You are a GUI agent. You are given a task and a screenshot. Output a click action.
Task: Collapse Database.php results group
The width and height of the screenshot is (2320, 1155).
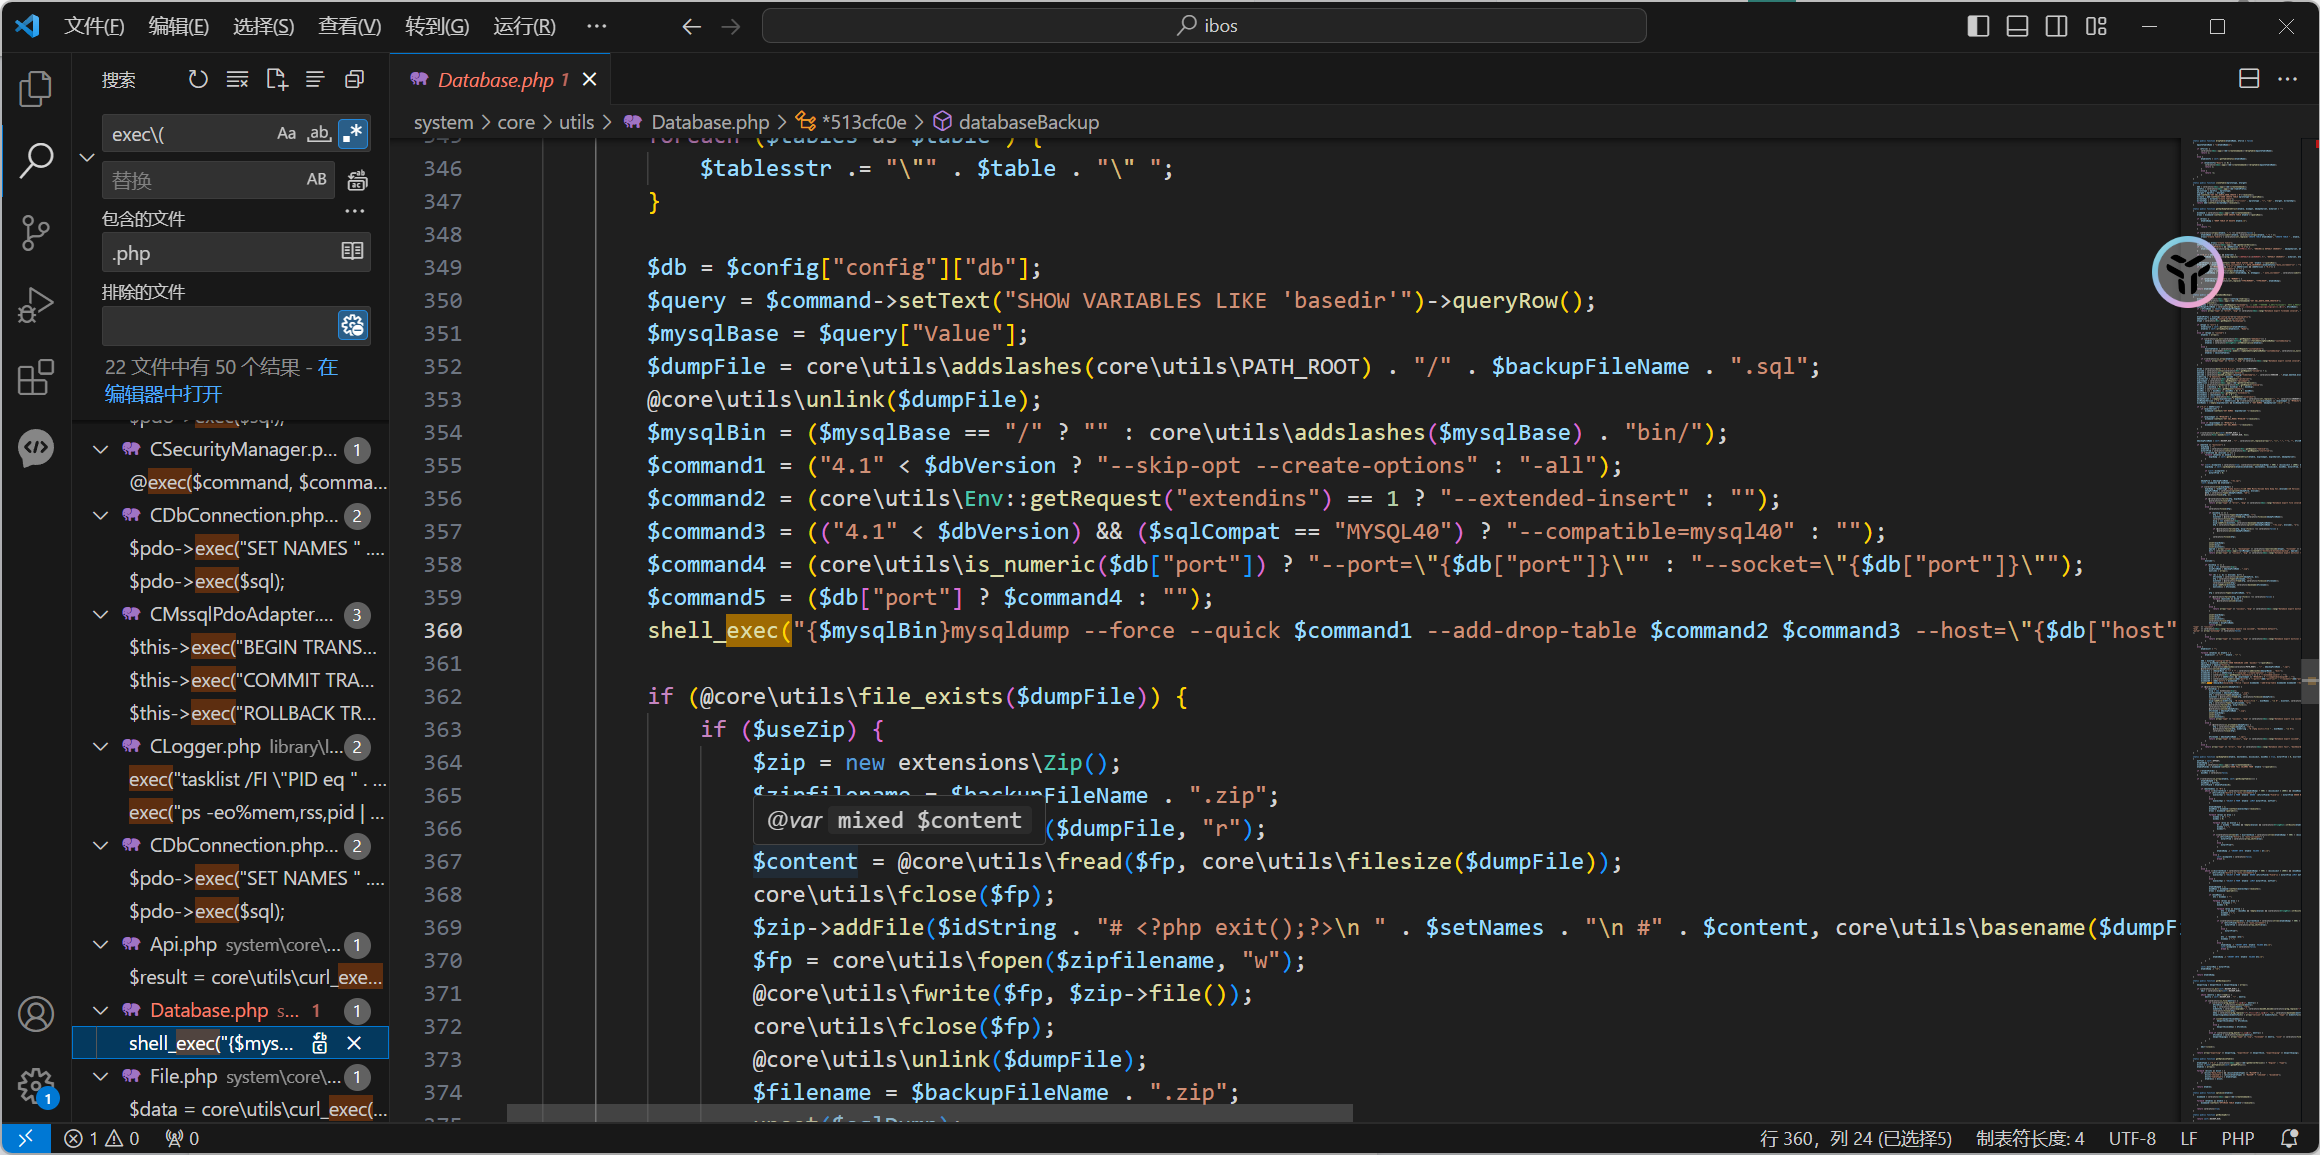[100, 1011]
